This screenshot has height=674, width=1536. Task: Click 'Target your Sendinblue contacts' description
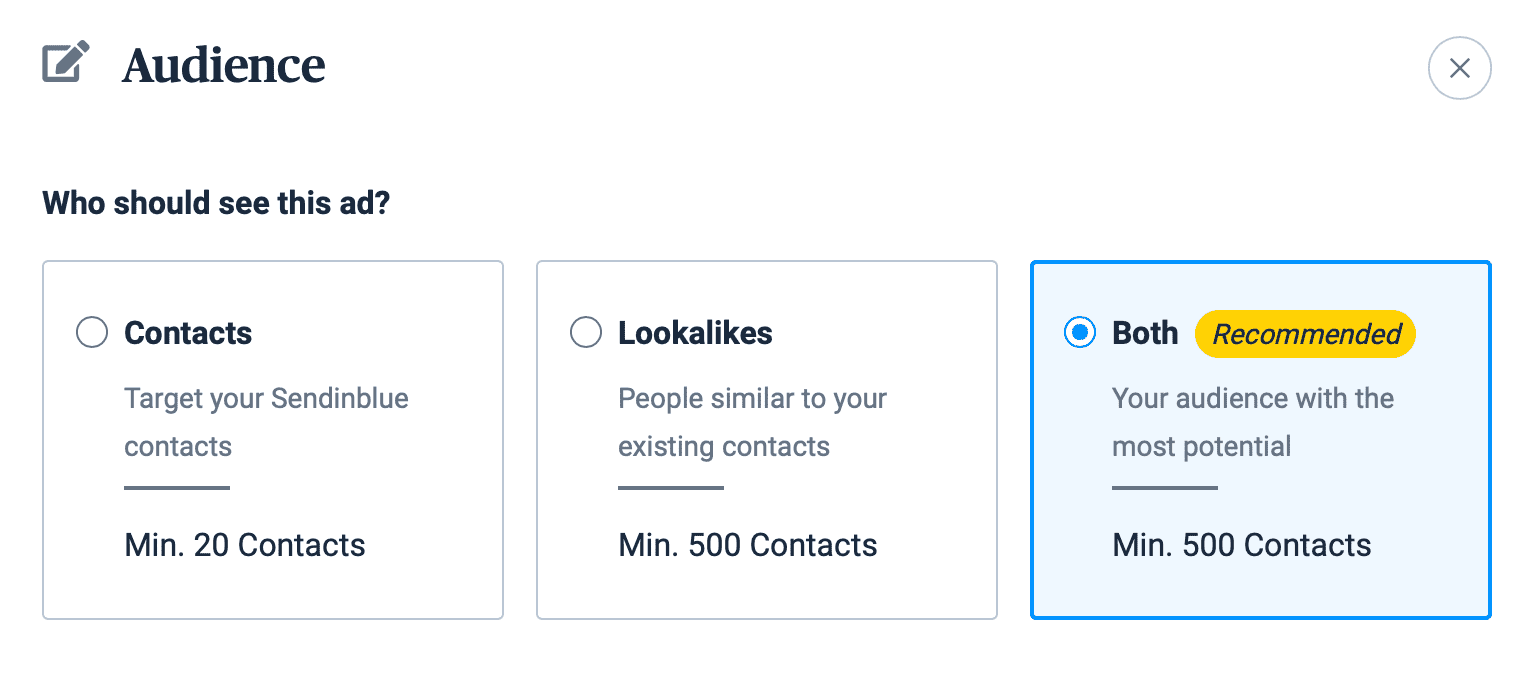pos(266,422)
